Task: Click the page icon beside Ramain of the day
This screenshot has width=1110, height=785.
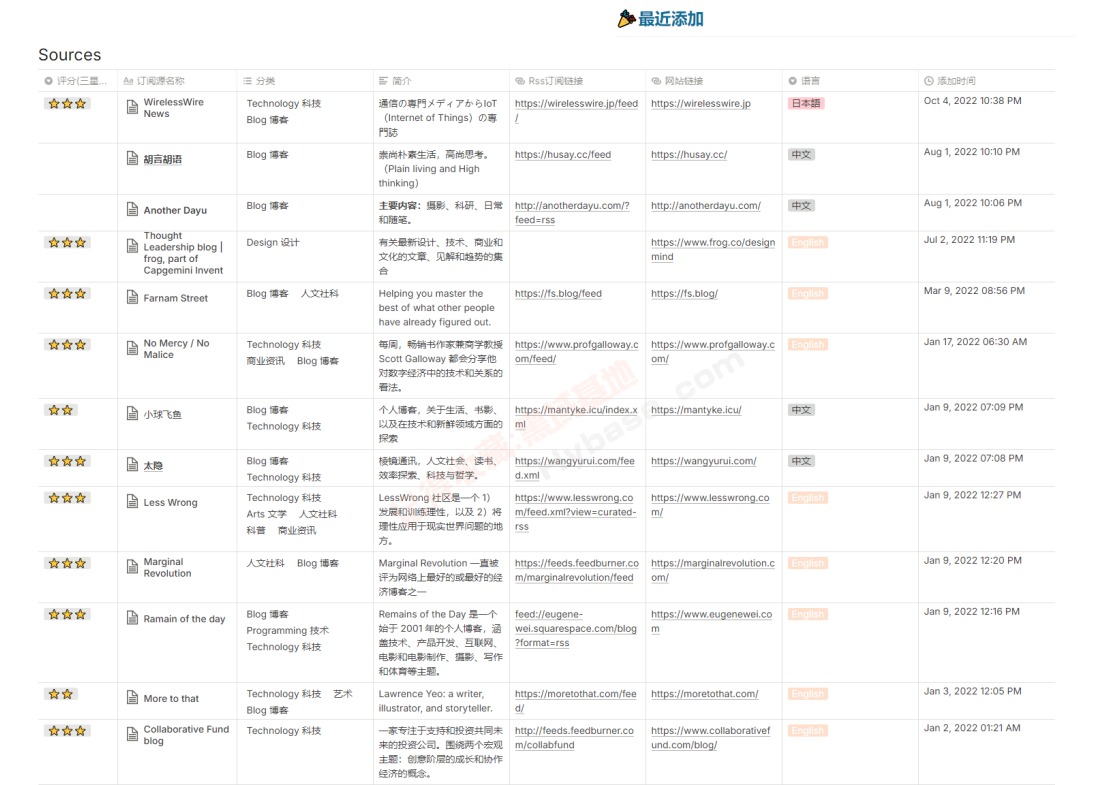Action: 132,617
